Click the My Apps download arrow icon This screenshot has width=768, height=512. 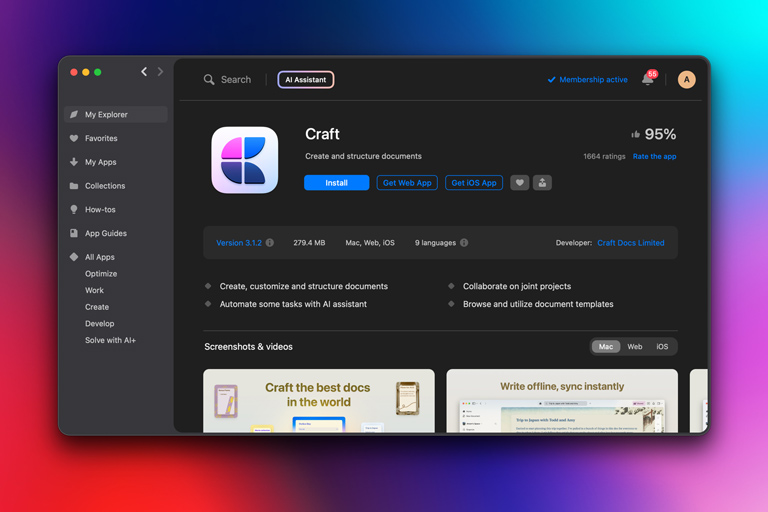click(x=74, y=162)
